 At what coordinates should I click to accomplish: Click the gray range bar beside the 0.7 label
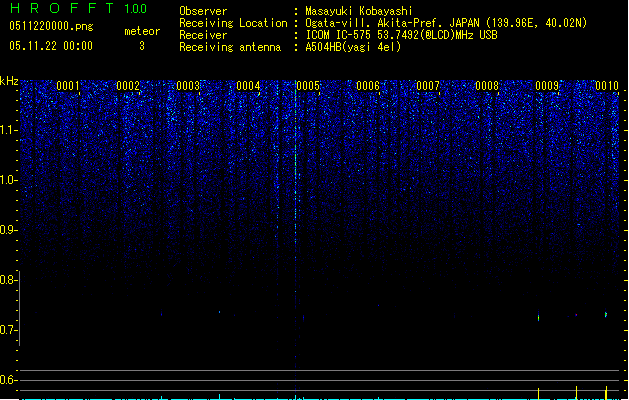(20, 308)
